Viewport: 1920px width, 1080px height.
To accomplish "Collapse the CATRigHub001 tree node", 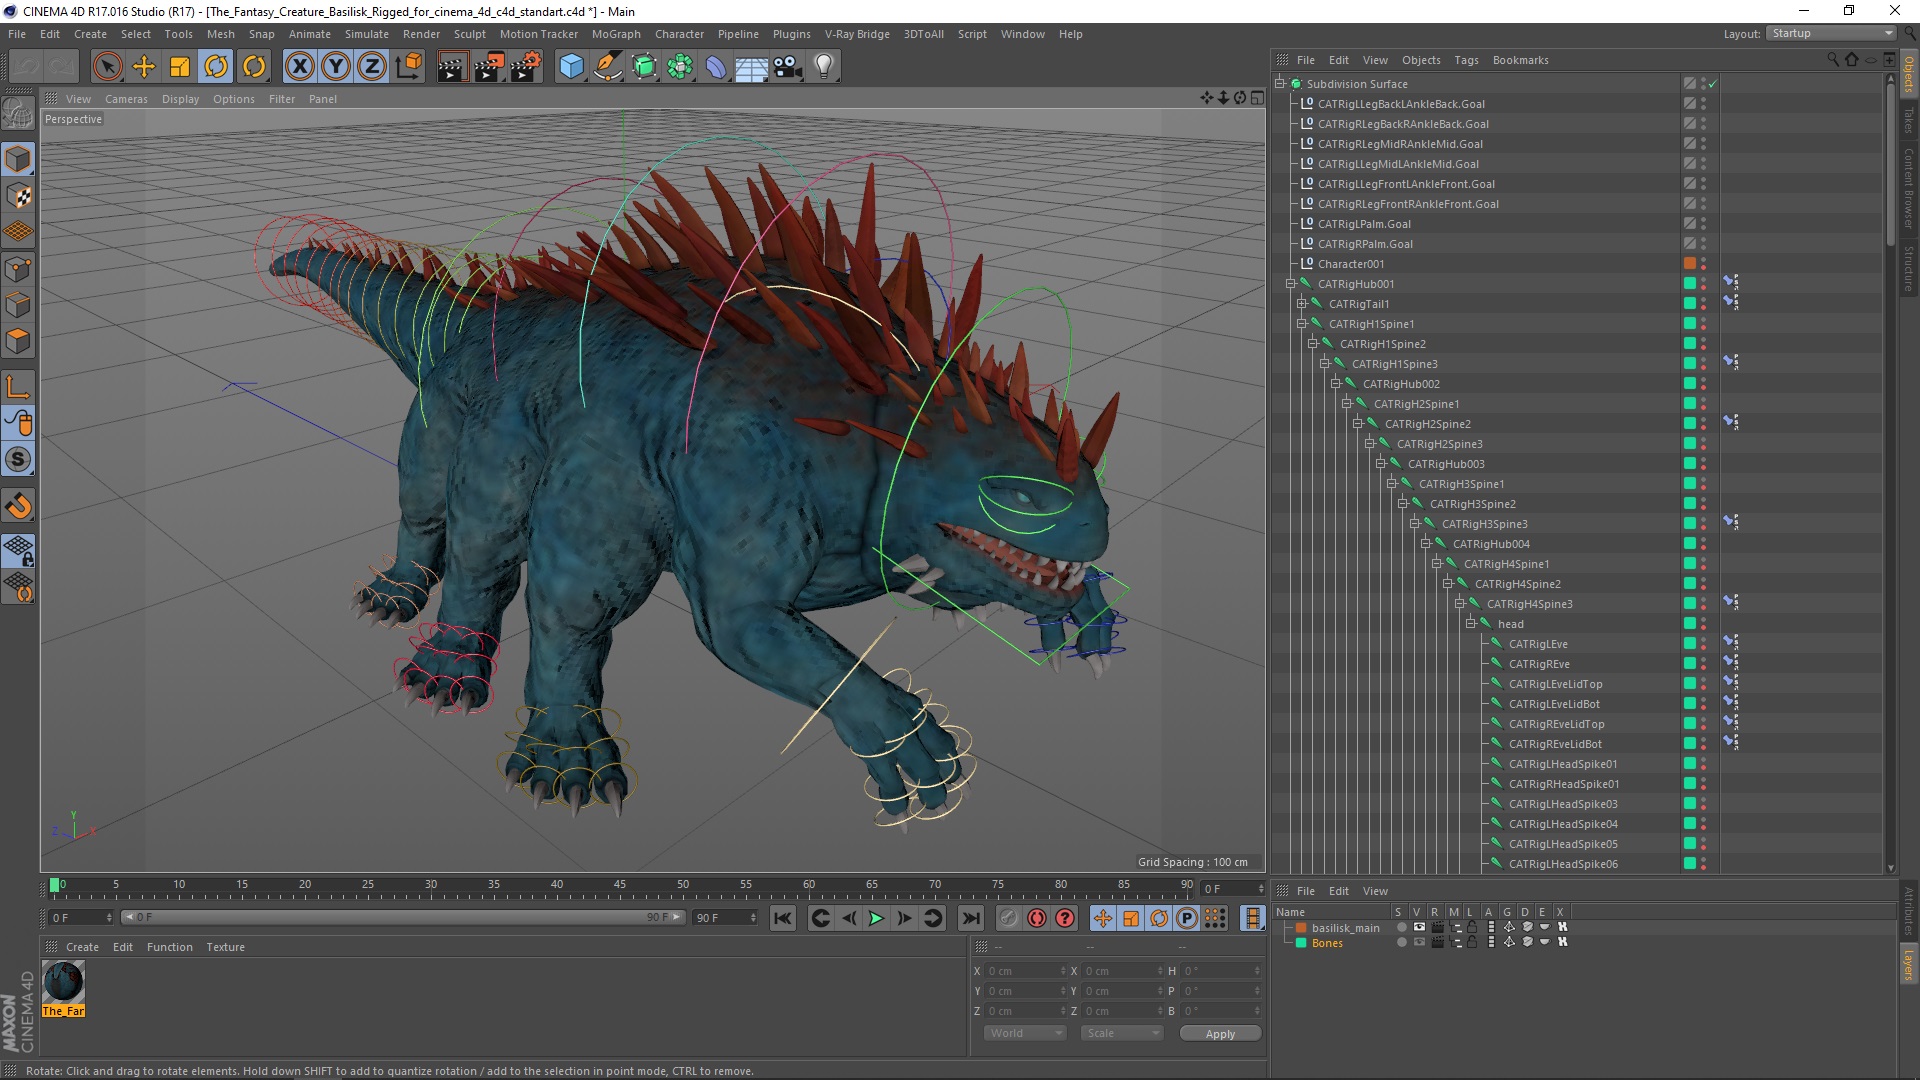I will click(1291, 284).
